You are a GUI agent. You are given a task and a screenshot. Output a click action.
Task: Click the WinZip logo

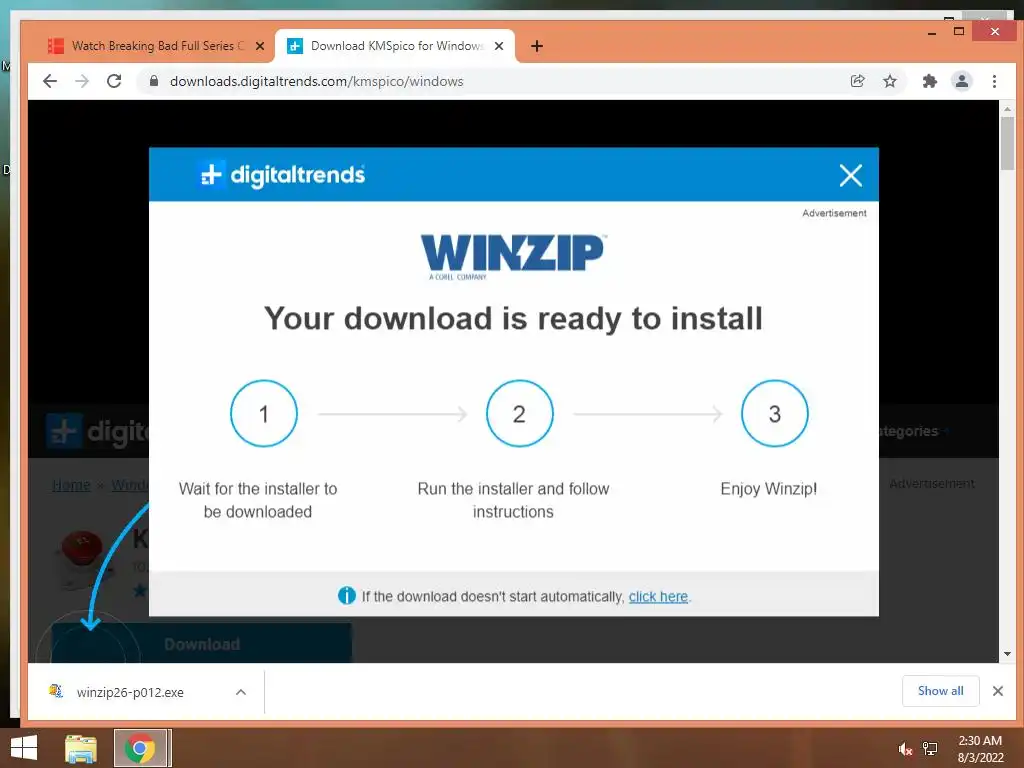(513, 257)
